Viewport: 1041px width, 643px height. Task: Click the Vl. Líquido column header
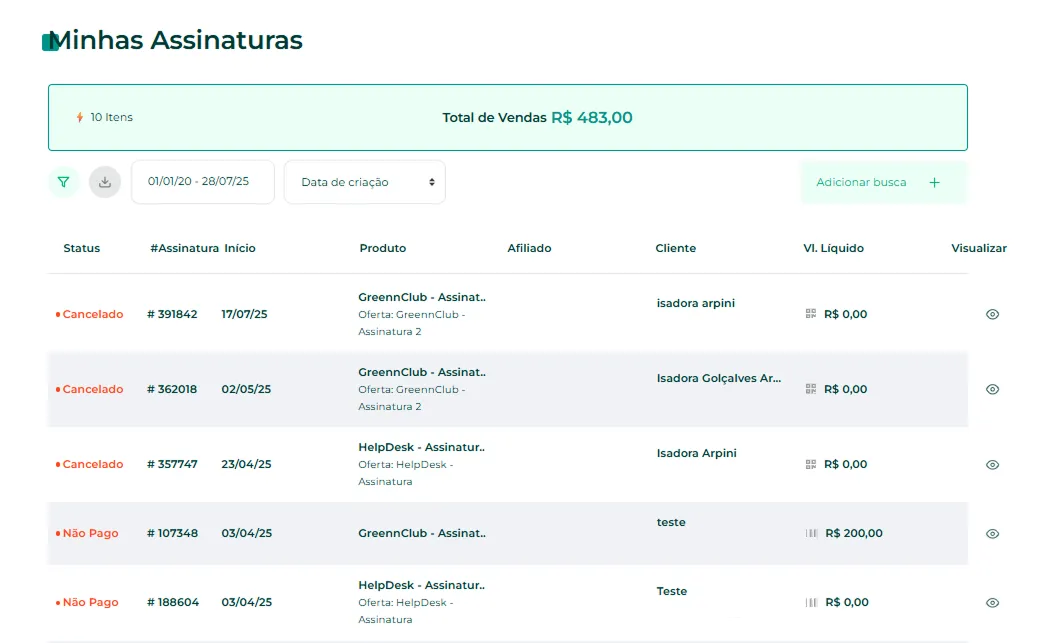[833, 248]
